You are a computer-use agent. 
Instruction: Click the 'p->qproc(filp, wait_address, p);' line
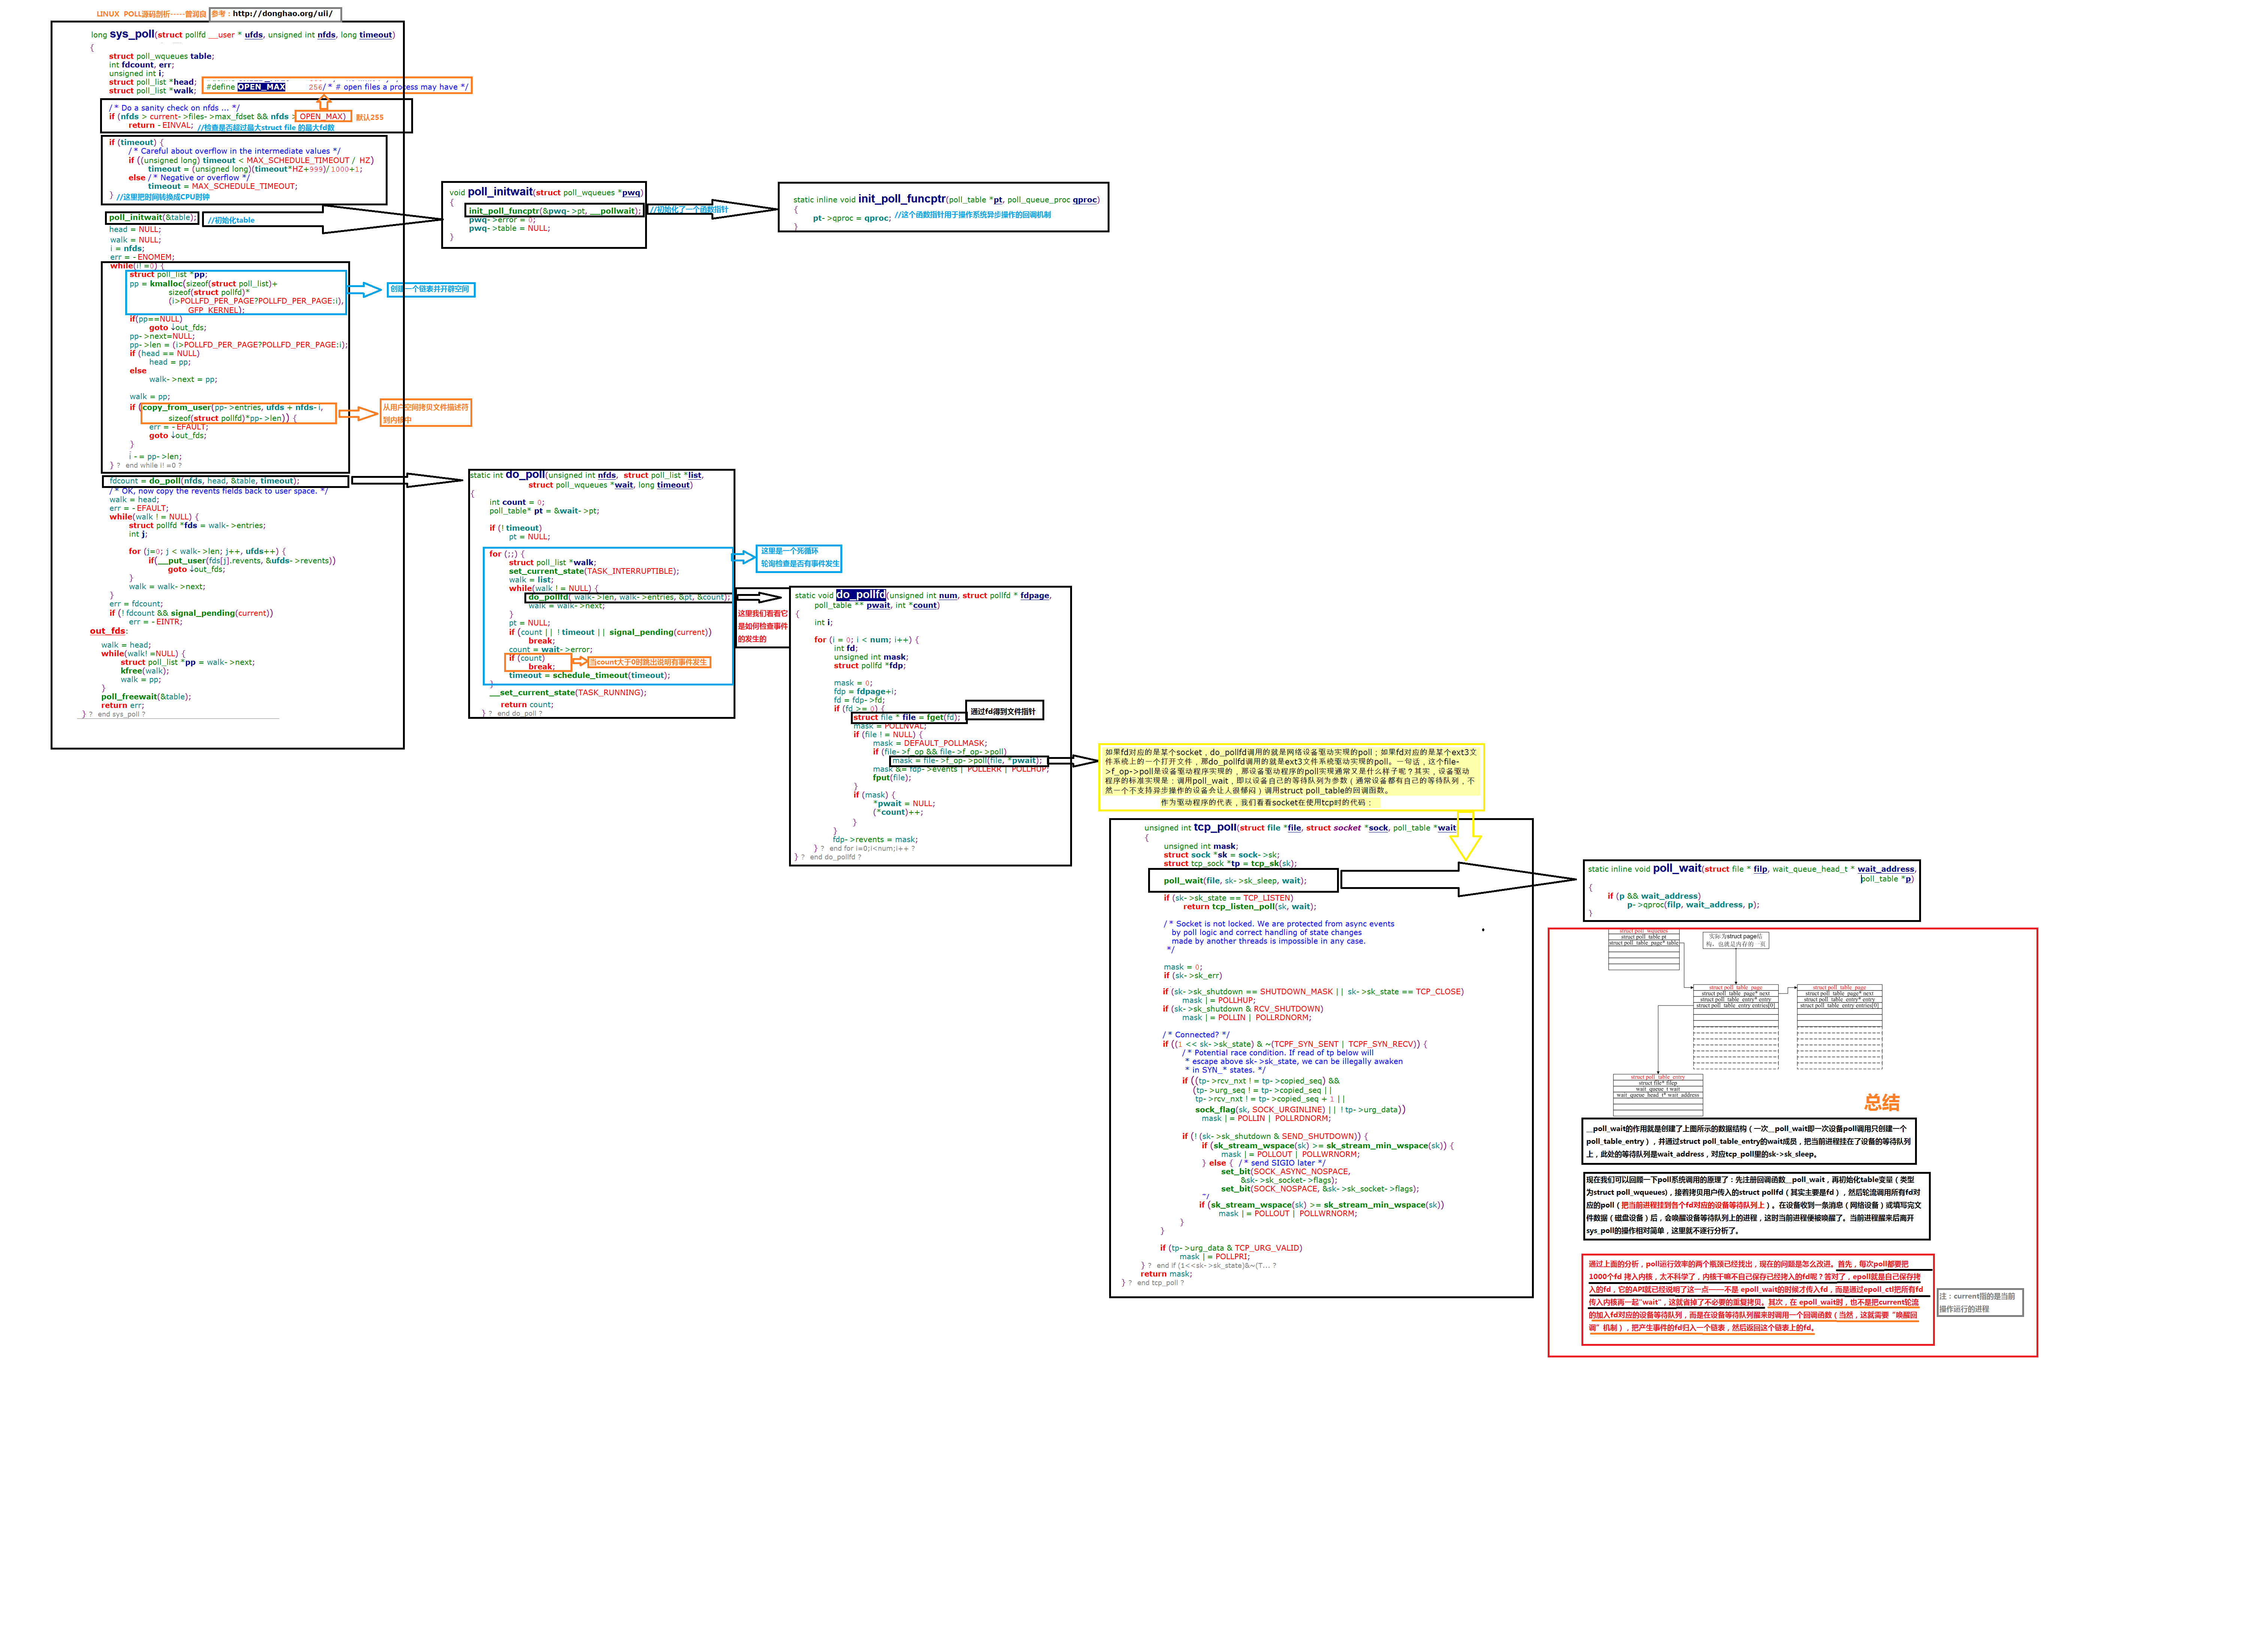[x=1693, y=905]
